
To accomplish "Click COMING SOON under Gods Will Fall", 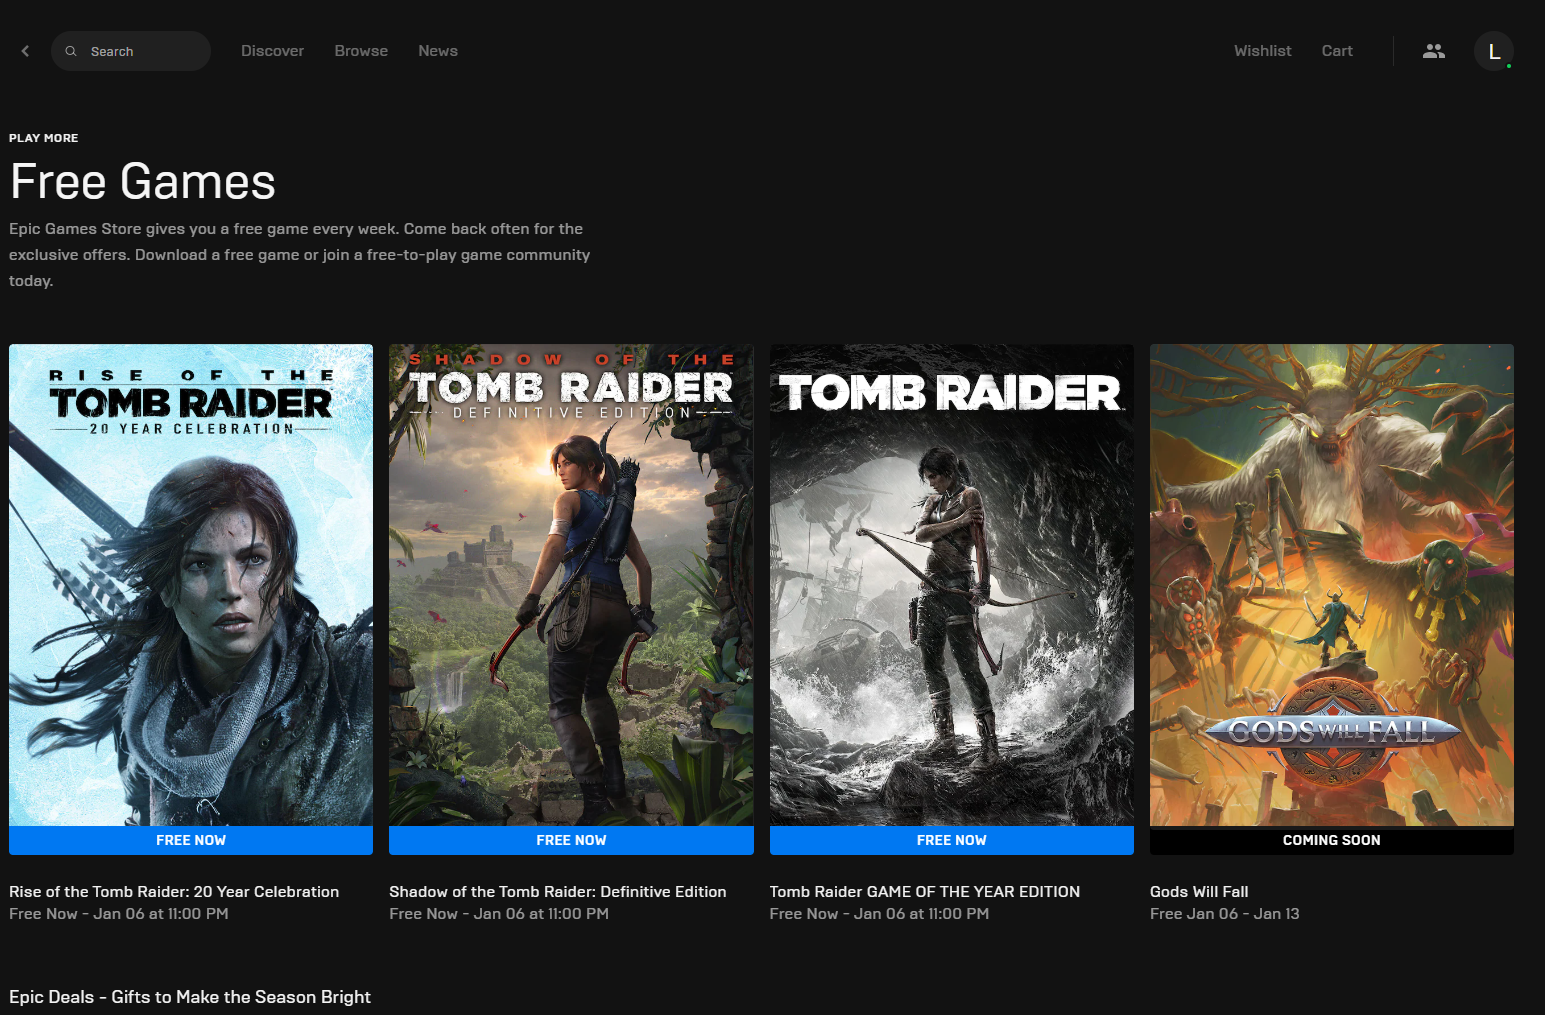I will tap(1331, 840).
